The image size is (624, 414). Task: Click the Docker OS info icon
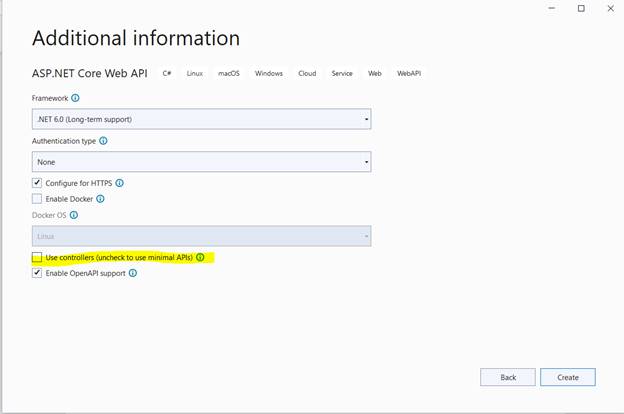click(x=74, y=215)
